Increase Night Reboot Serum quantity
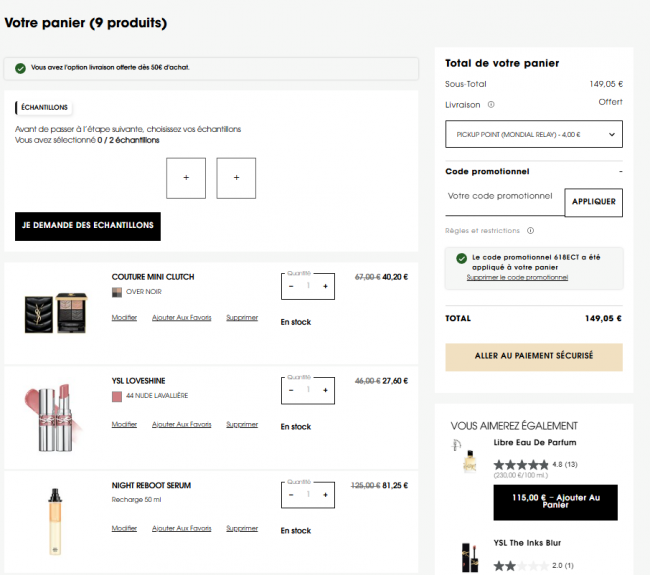The height and width of the screenshot is (575, 650). click(325, 495)
